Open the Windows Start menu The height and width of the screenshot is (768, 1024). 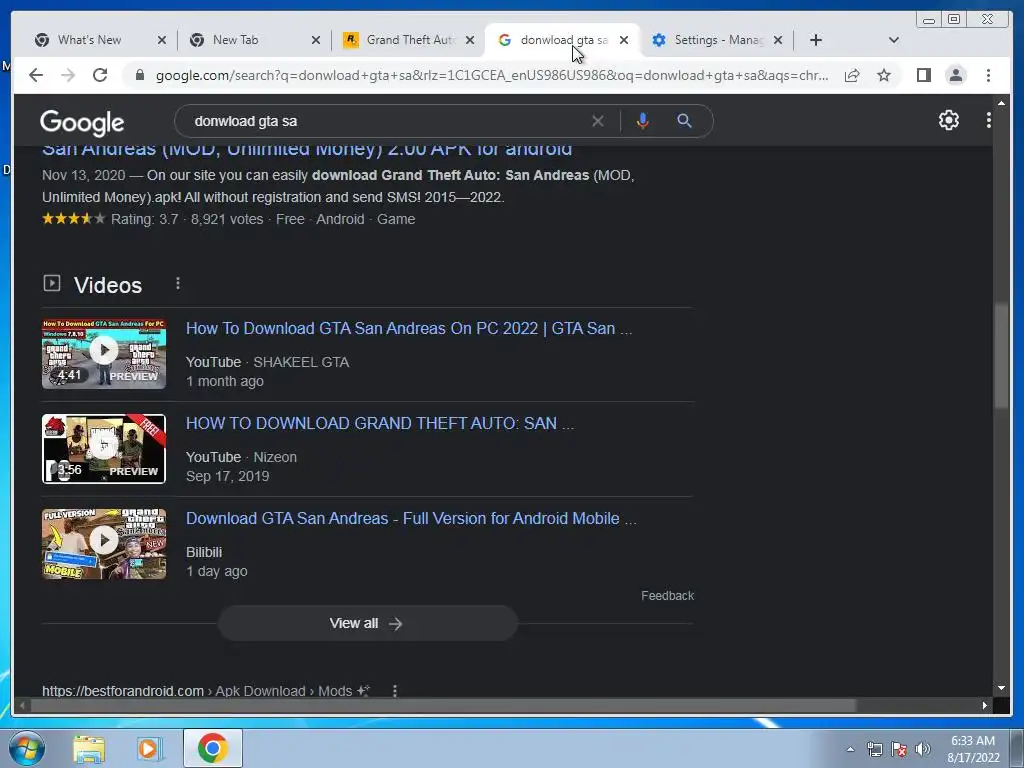26,748
